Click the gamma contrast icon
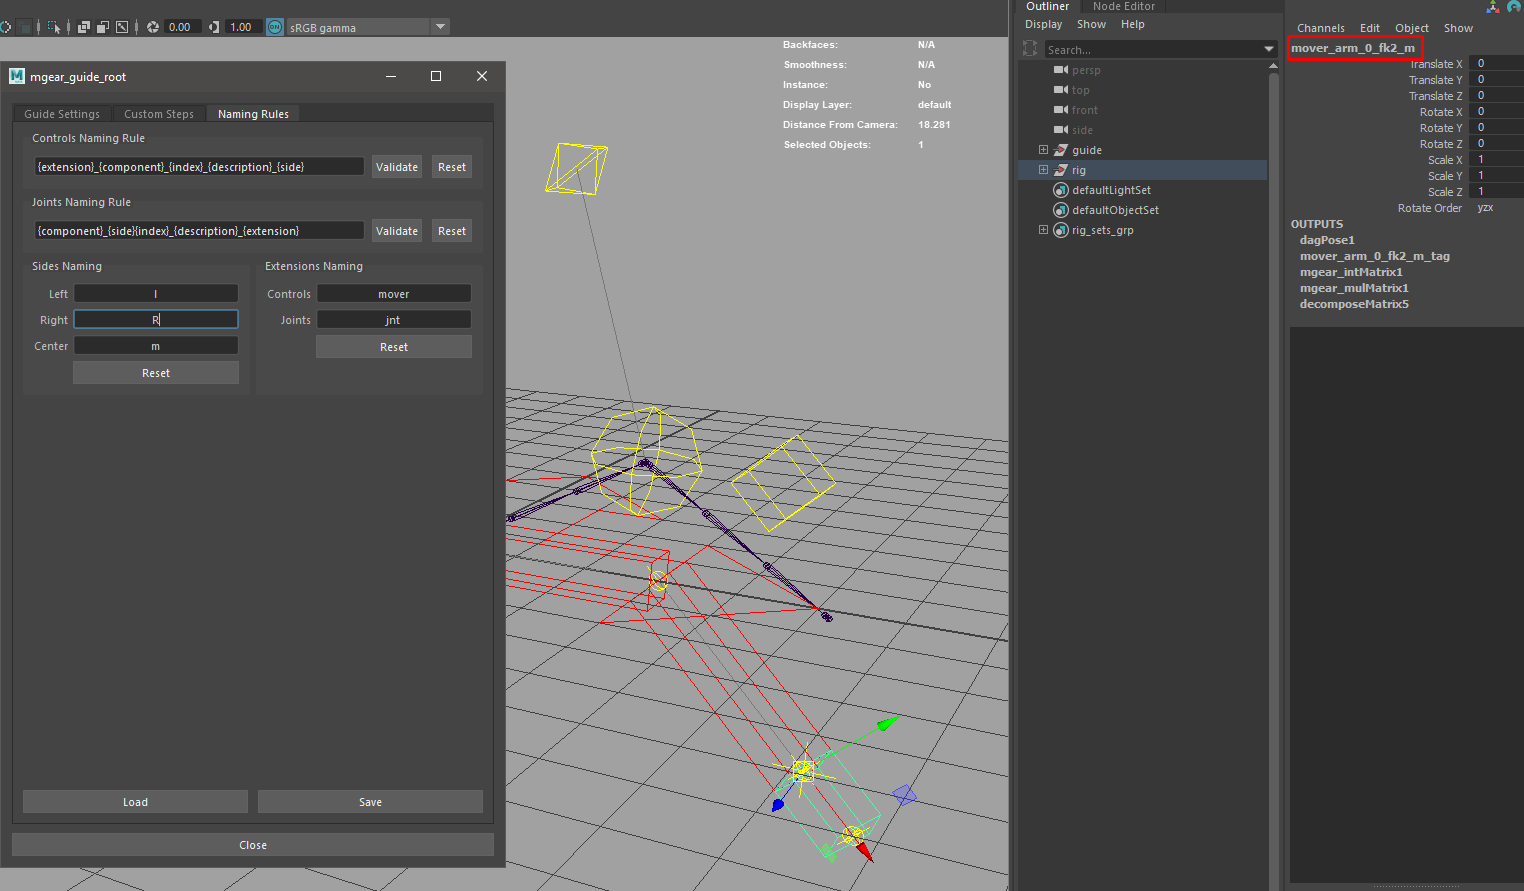The width and height of the screenshot is (1524, 891). coord(214,27)
